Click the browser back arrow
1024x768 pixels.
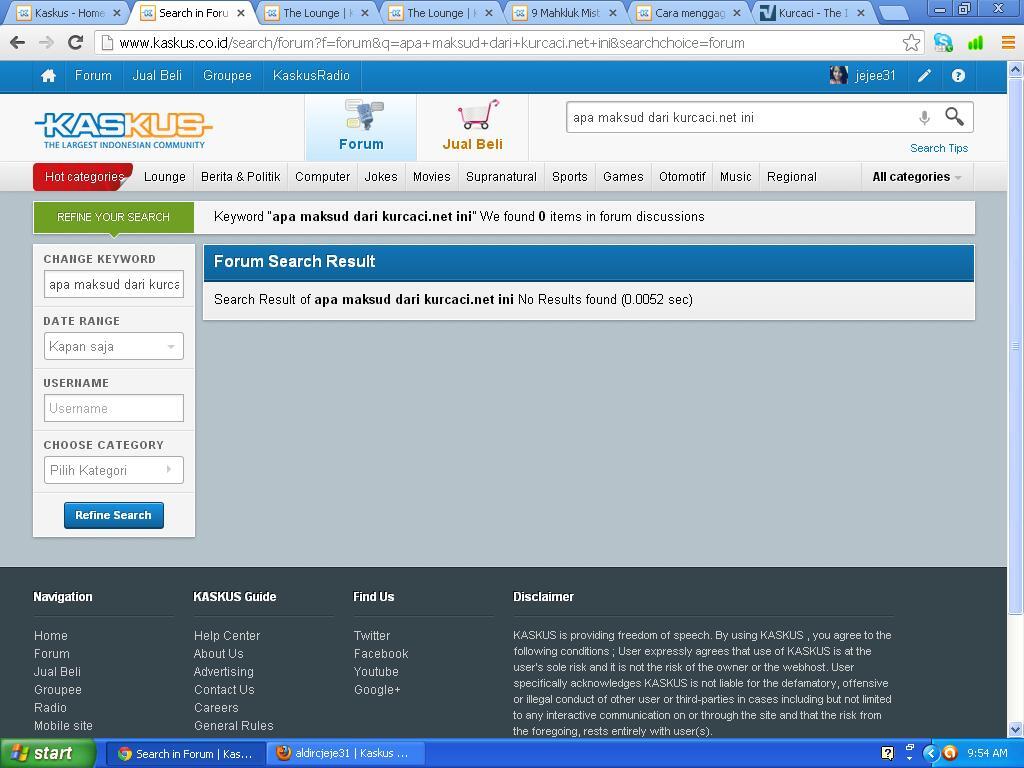pyautogui.click(x=18, y=43)
